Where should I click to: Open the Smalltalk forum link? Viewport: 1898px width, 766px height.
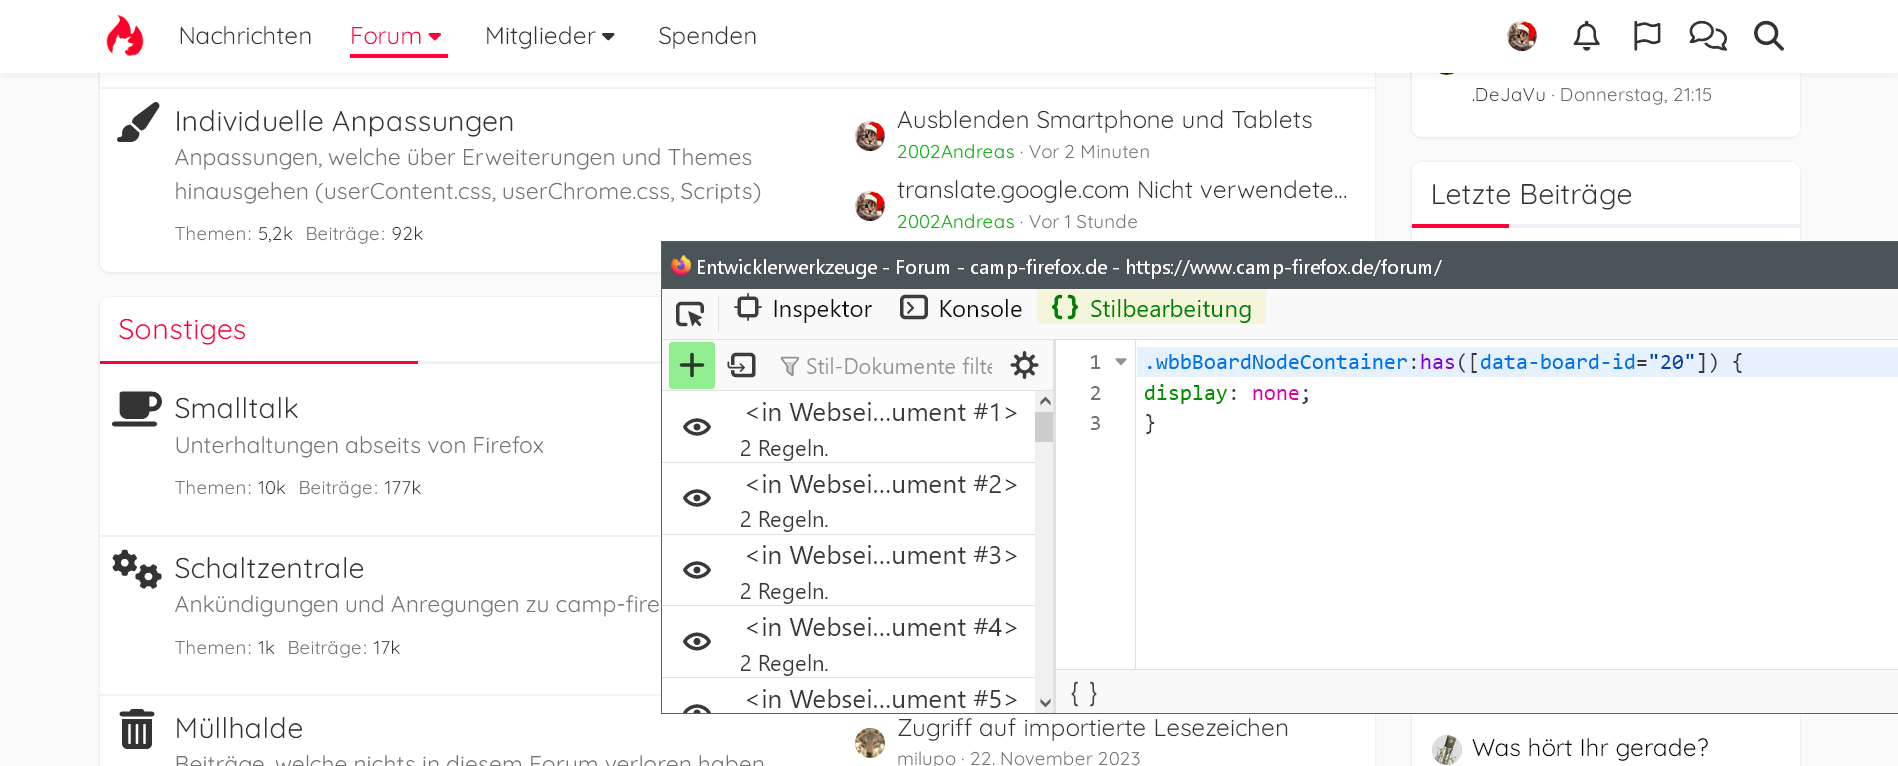pos(236,408)
